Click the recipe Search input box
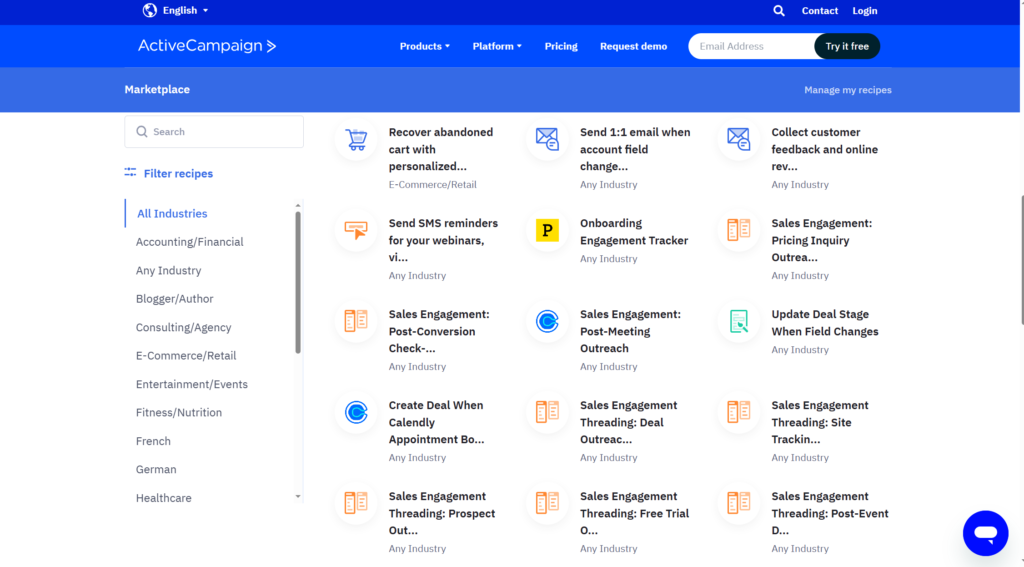1024x567 pixels. 214,132
